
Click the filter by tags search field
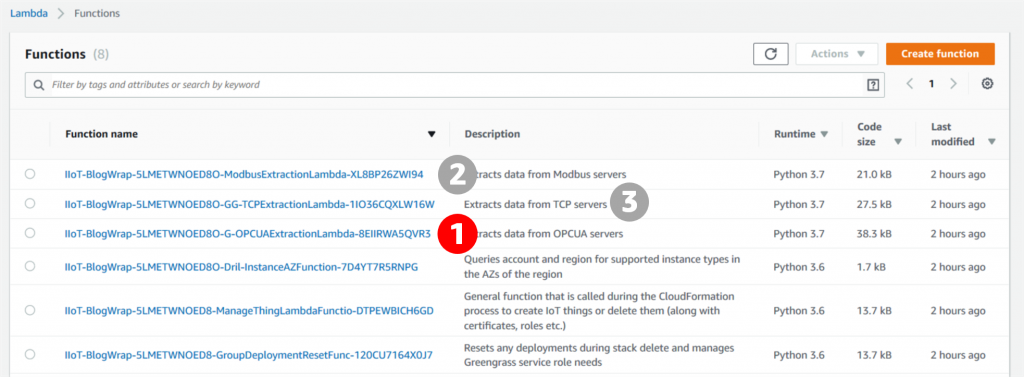coord(455,85)
